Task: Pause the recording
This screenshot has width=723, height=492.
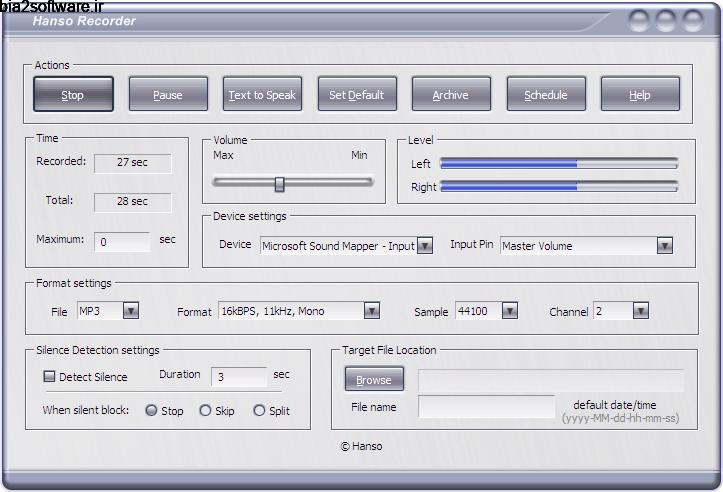Action: pos(168,95)
